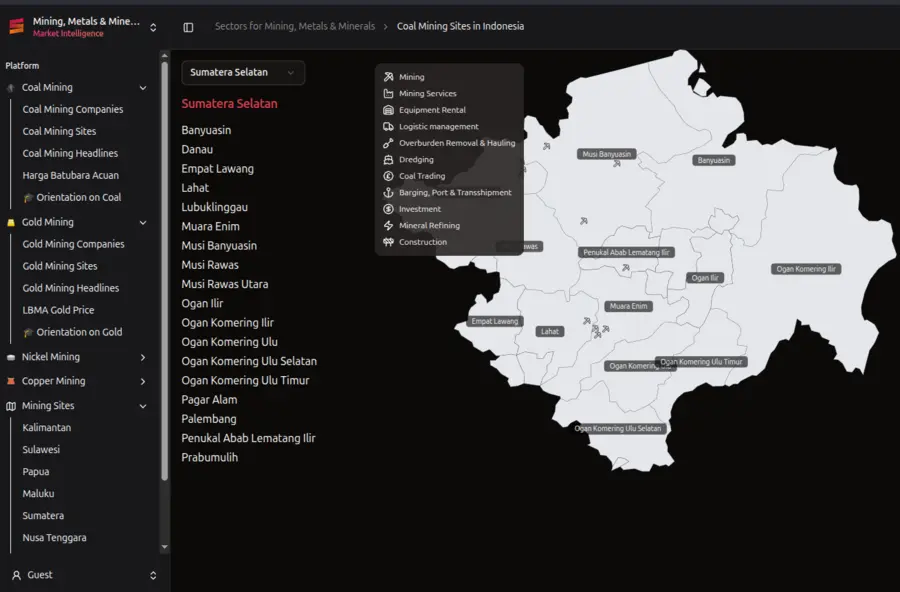Click mining marker below Penukal Abab Lematang Ilir
The image size is (900, 592).
626,268
